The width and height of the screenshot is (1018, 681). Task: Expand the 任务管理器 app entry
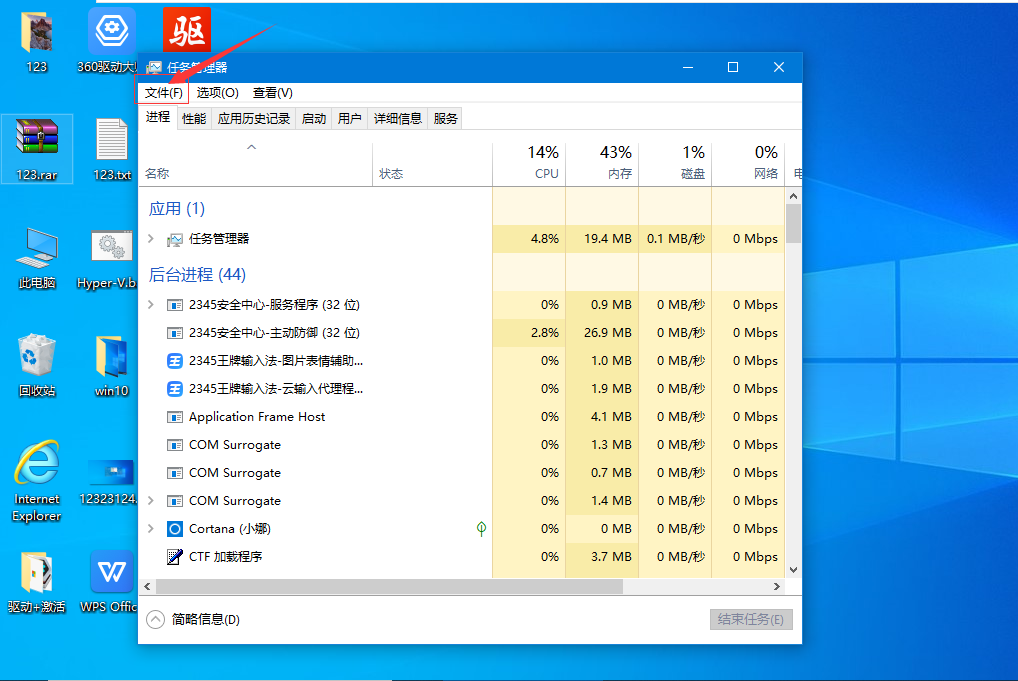click(x=151, y=239)
